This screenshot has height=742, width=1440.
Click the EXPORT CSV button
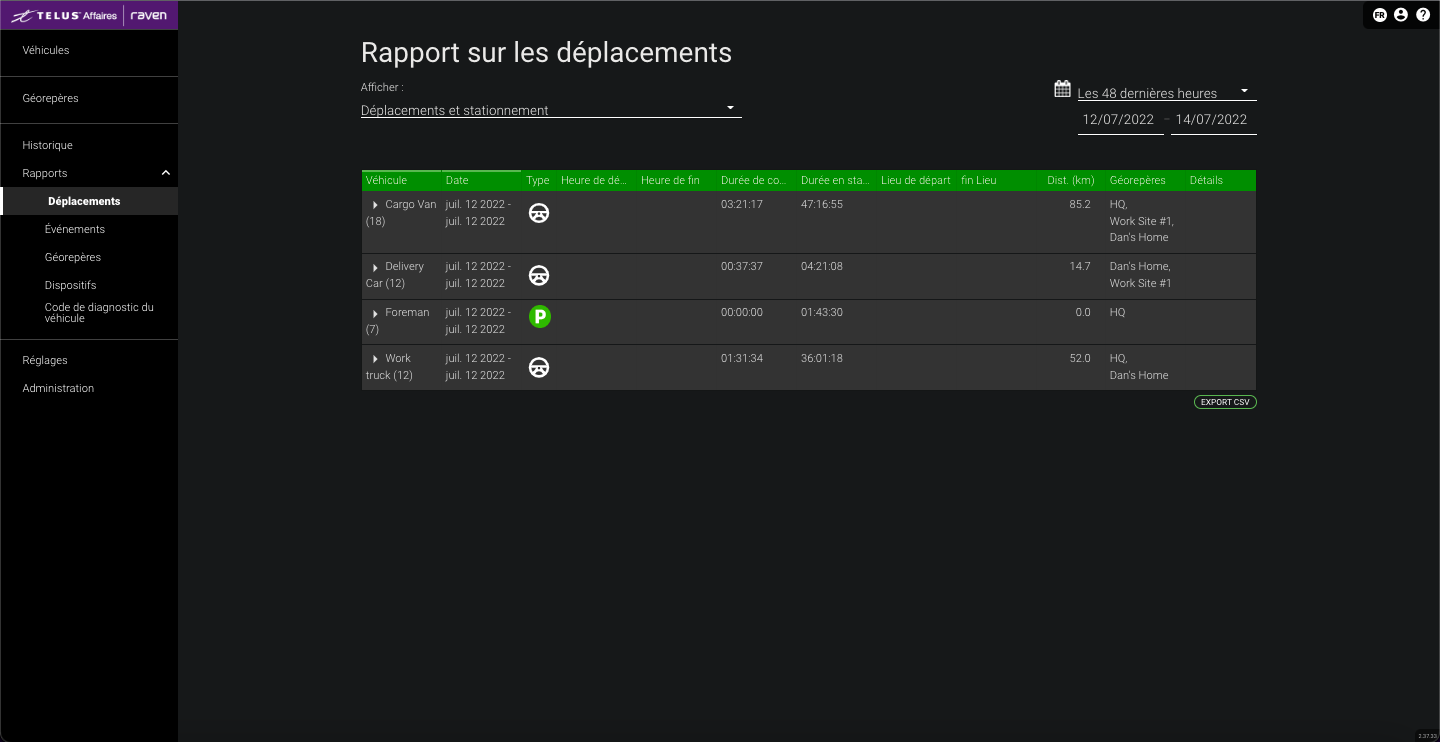point(1225,402)
